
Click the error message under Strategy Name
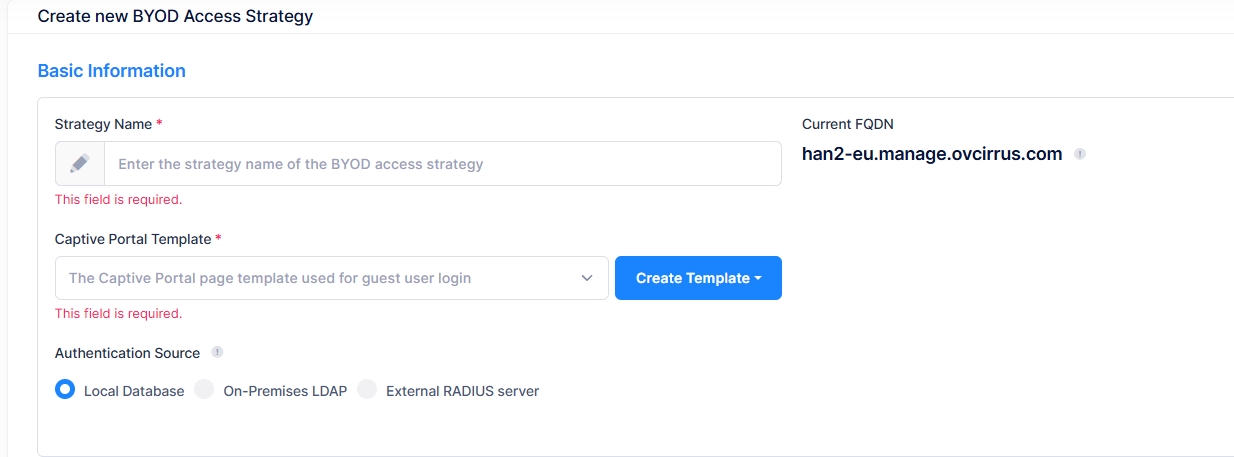click(118, 199)
